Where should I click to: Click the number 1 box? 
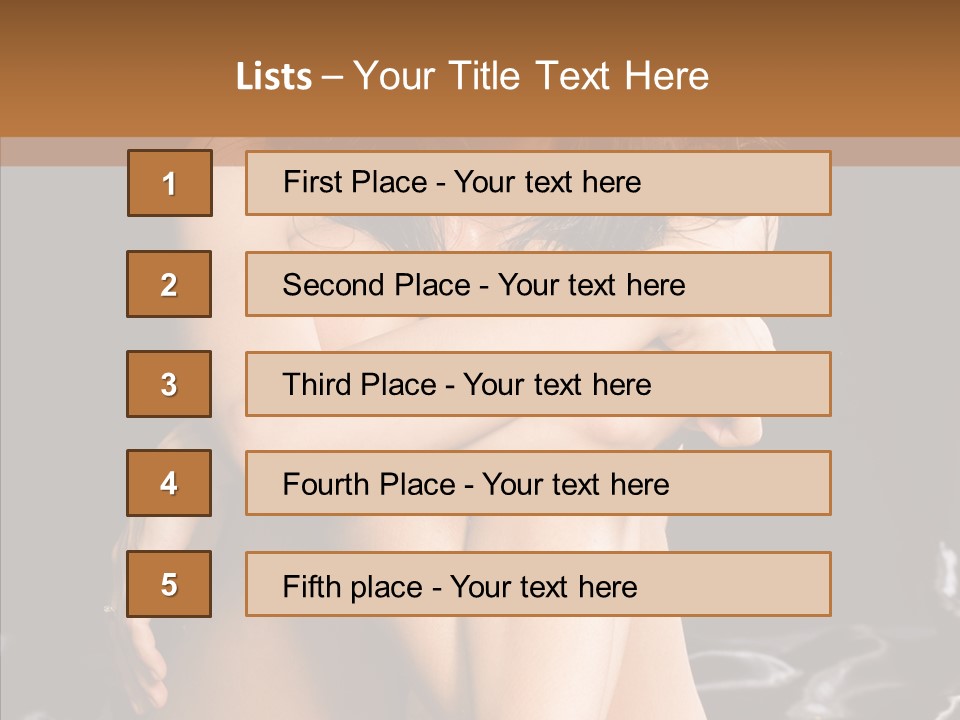[170, 183]
